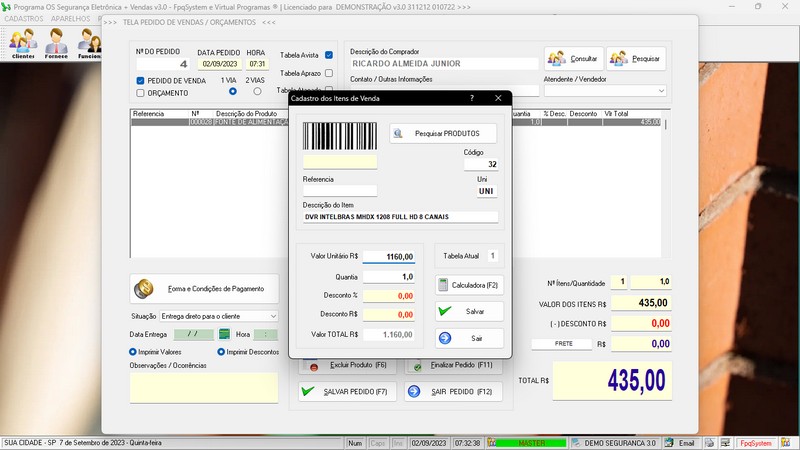Check the ORÇAMENTO checkbox
Image resolution: width=800 pixels, height=450 pixels.
141,93
